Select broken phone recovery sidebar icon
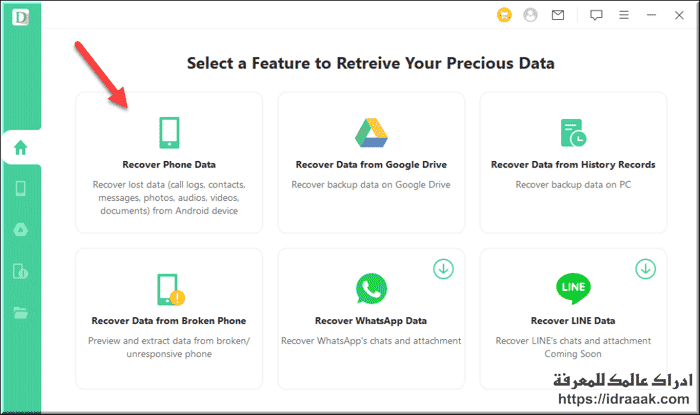 21,271
